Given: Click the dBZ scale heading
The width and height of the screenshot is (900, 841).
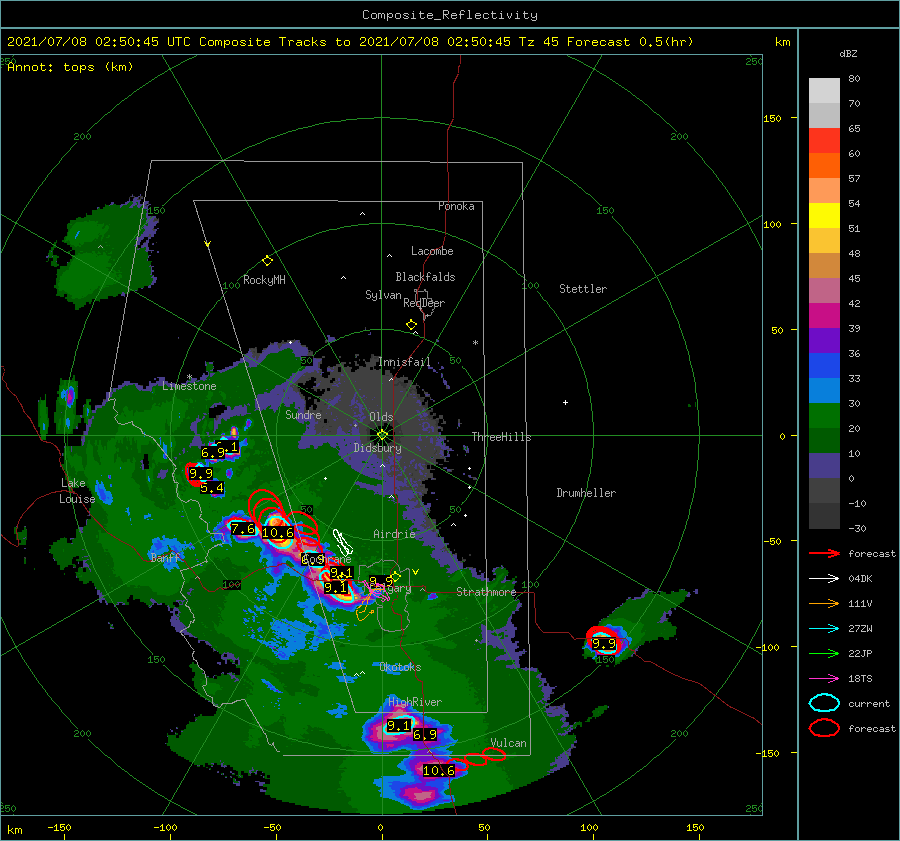Looking at the screenshot, I should 848,53.
